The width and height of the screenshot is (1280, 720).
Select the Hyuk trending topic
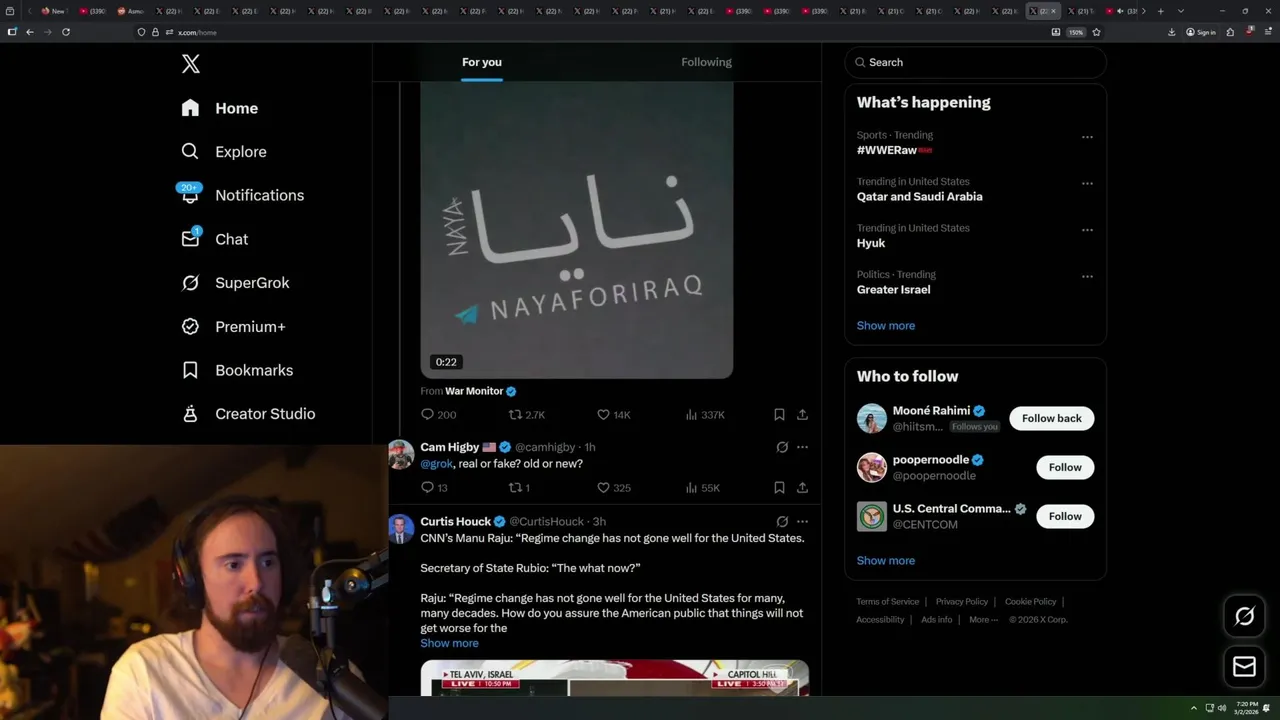[871, 243]
